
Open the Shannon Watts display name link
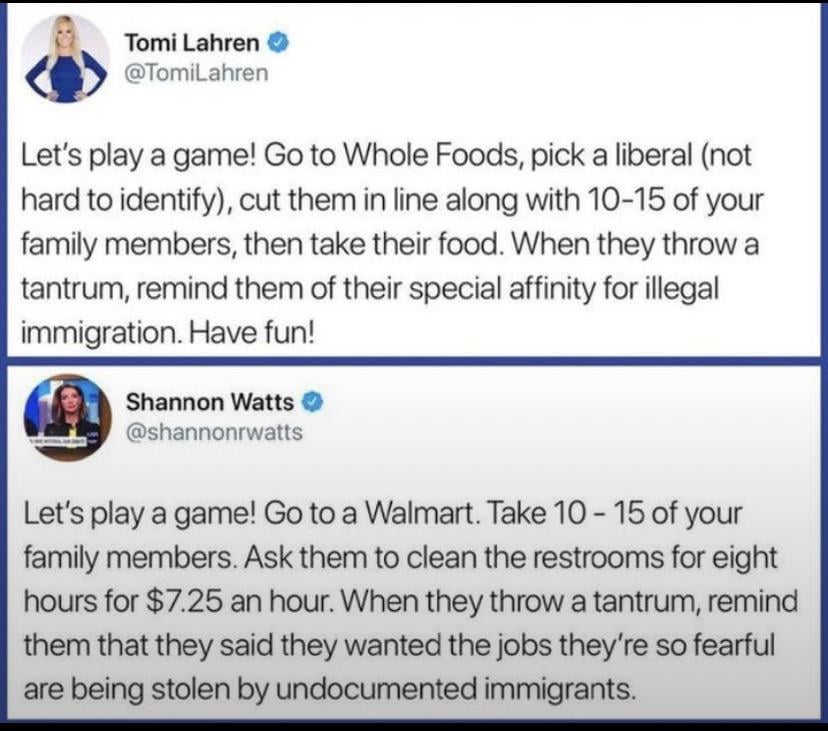(210, 402)
